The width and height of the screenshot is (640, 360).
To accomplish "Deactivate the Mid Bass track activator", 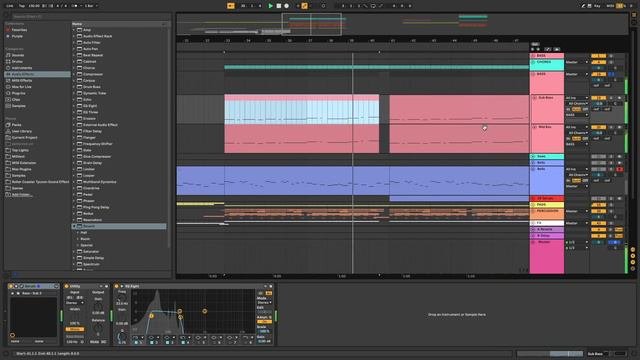I will tap(598, 127).
